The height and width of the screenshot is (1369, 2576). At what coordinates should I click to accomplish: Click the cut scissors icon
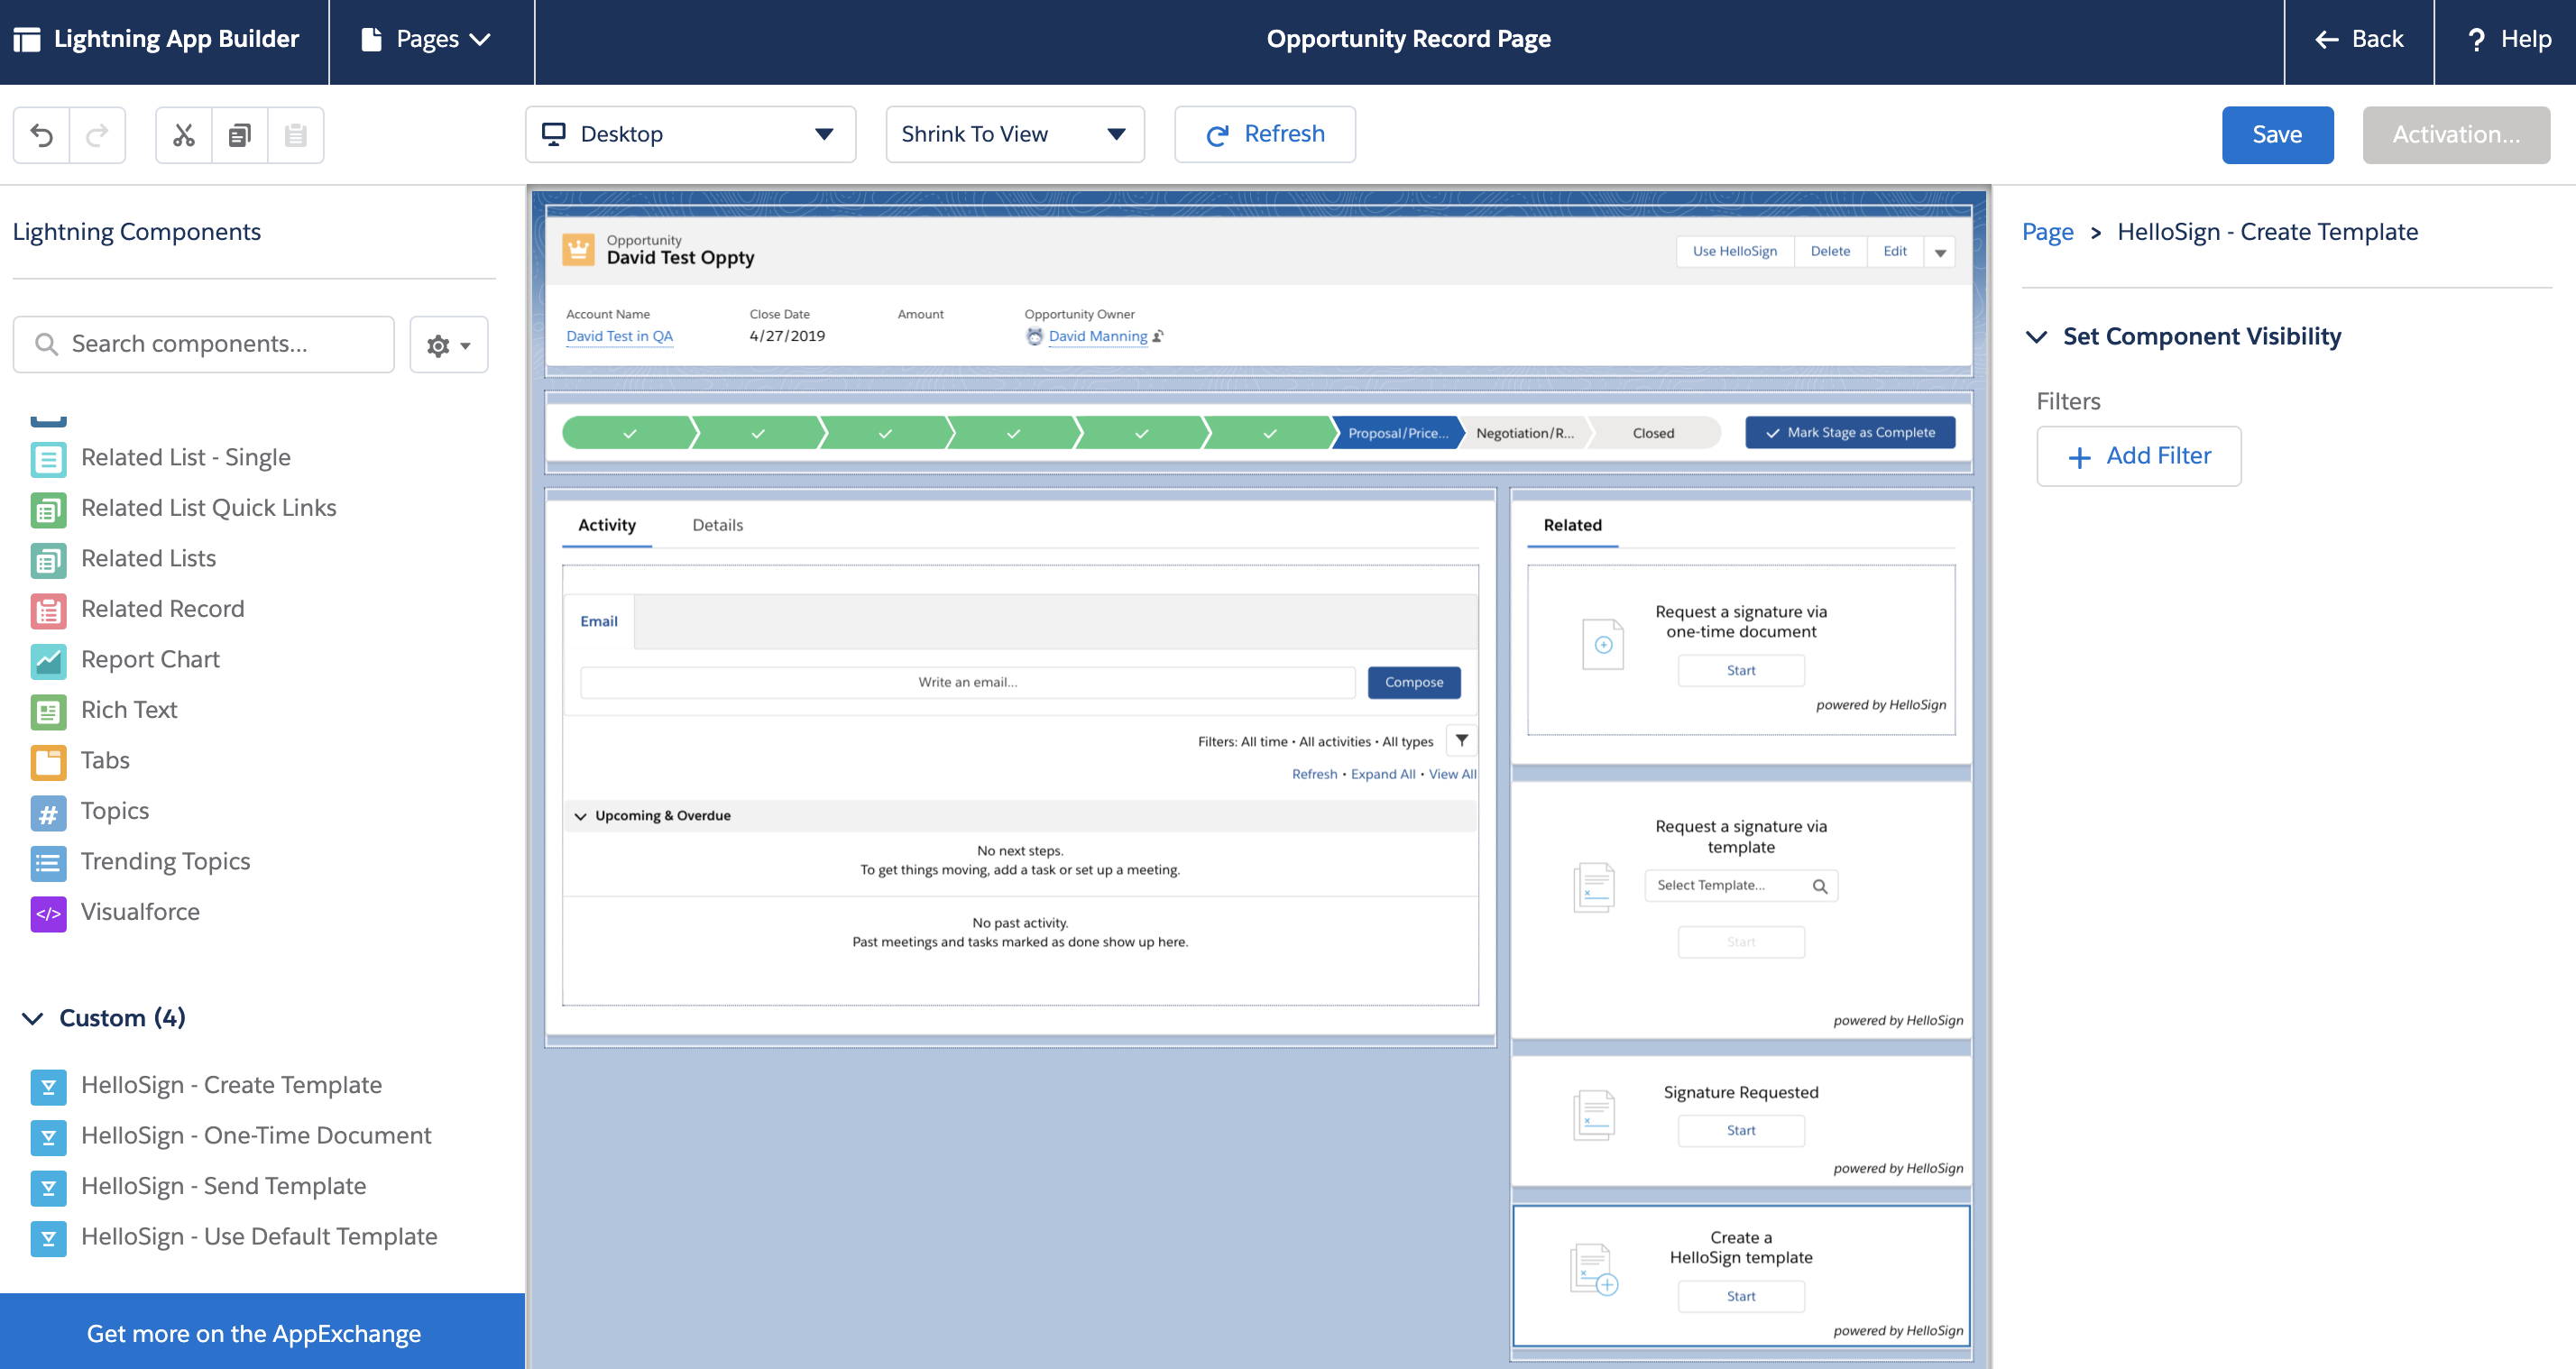coord(184,134)
